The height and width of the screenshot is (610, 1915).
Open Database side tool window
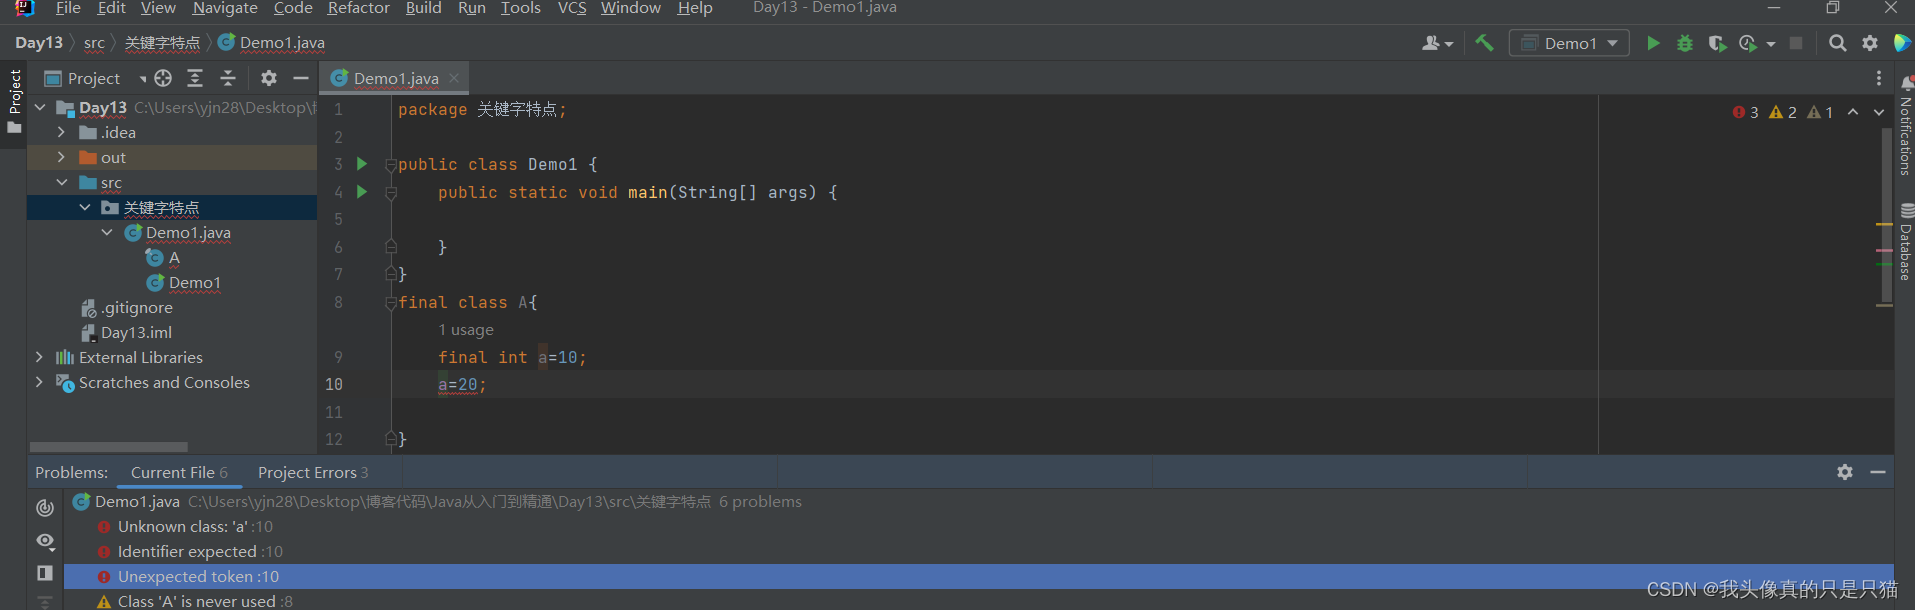[x=1906, y=243]
